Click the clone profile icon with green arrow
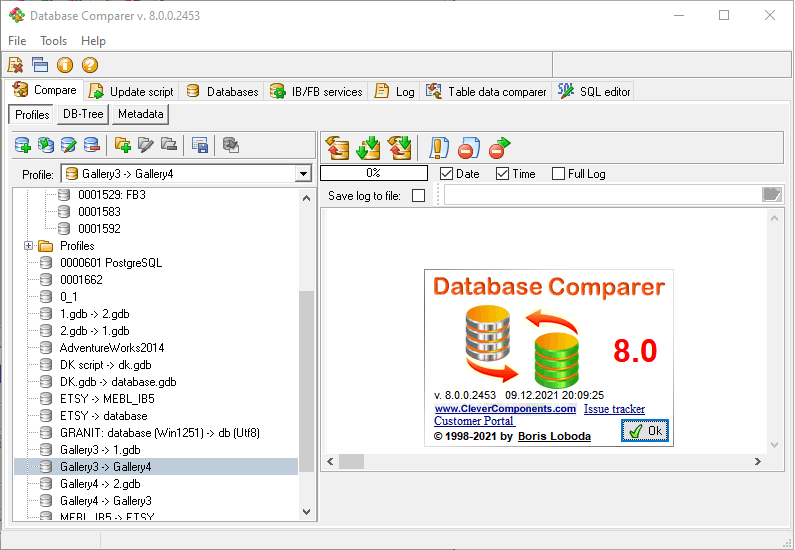 (46, 145)
